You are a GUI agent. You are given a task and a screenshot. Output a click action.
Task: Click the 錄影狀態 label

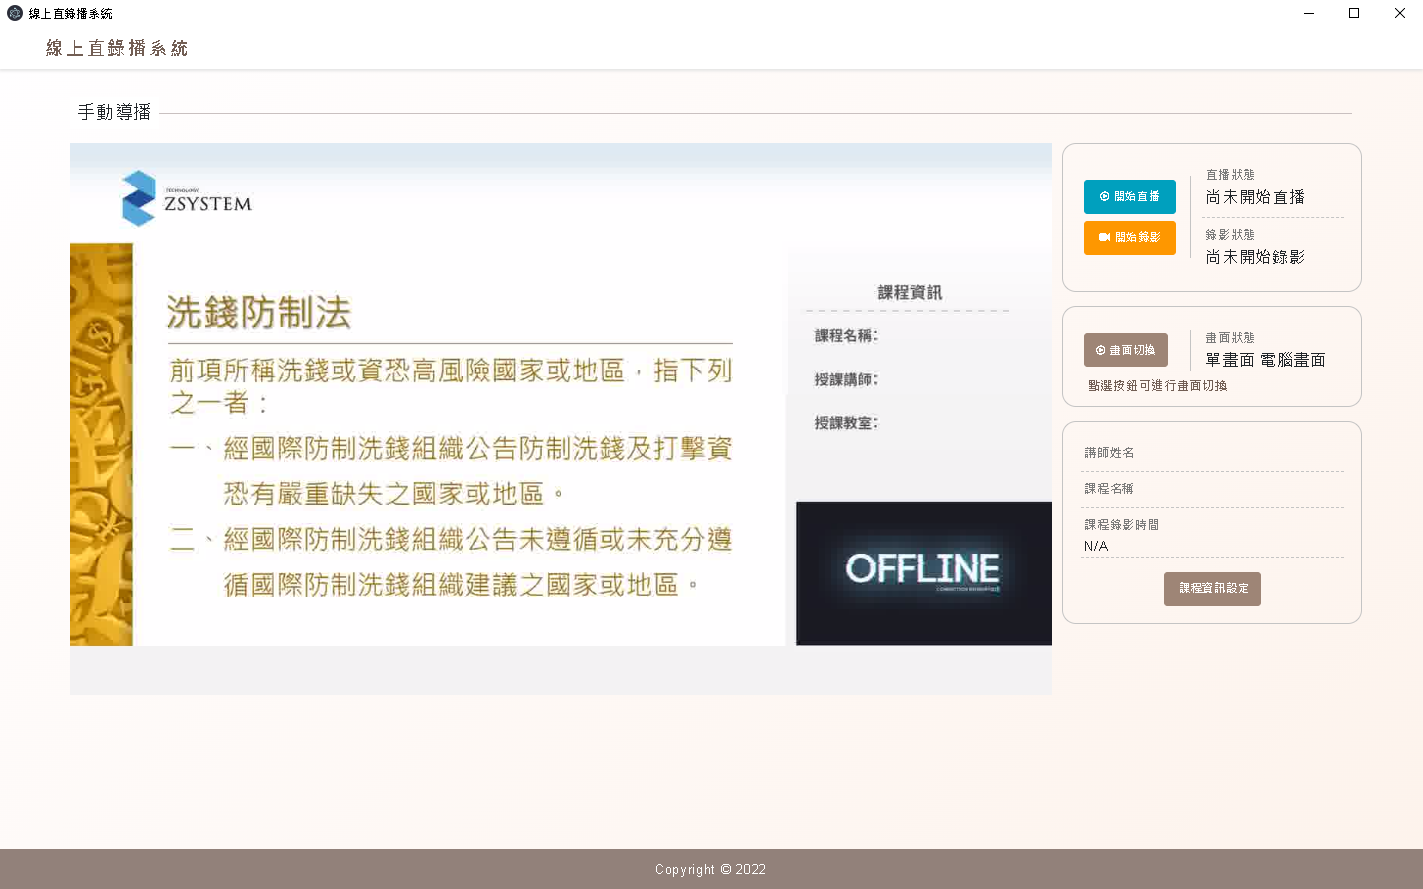(1230, 235)
